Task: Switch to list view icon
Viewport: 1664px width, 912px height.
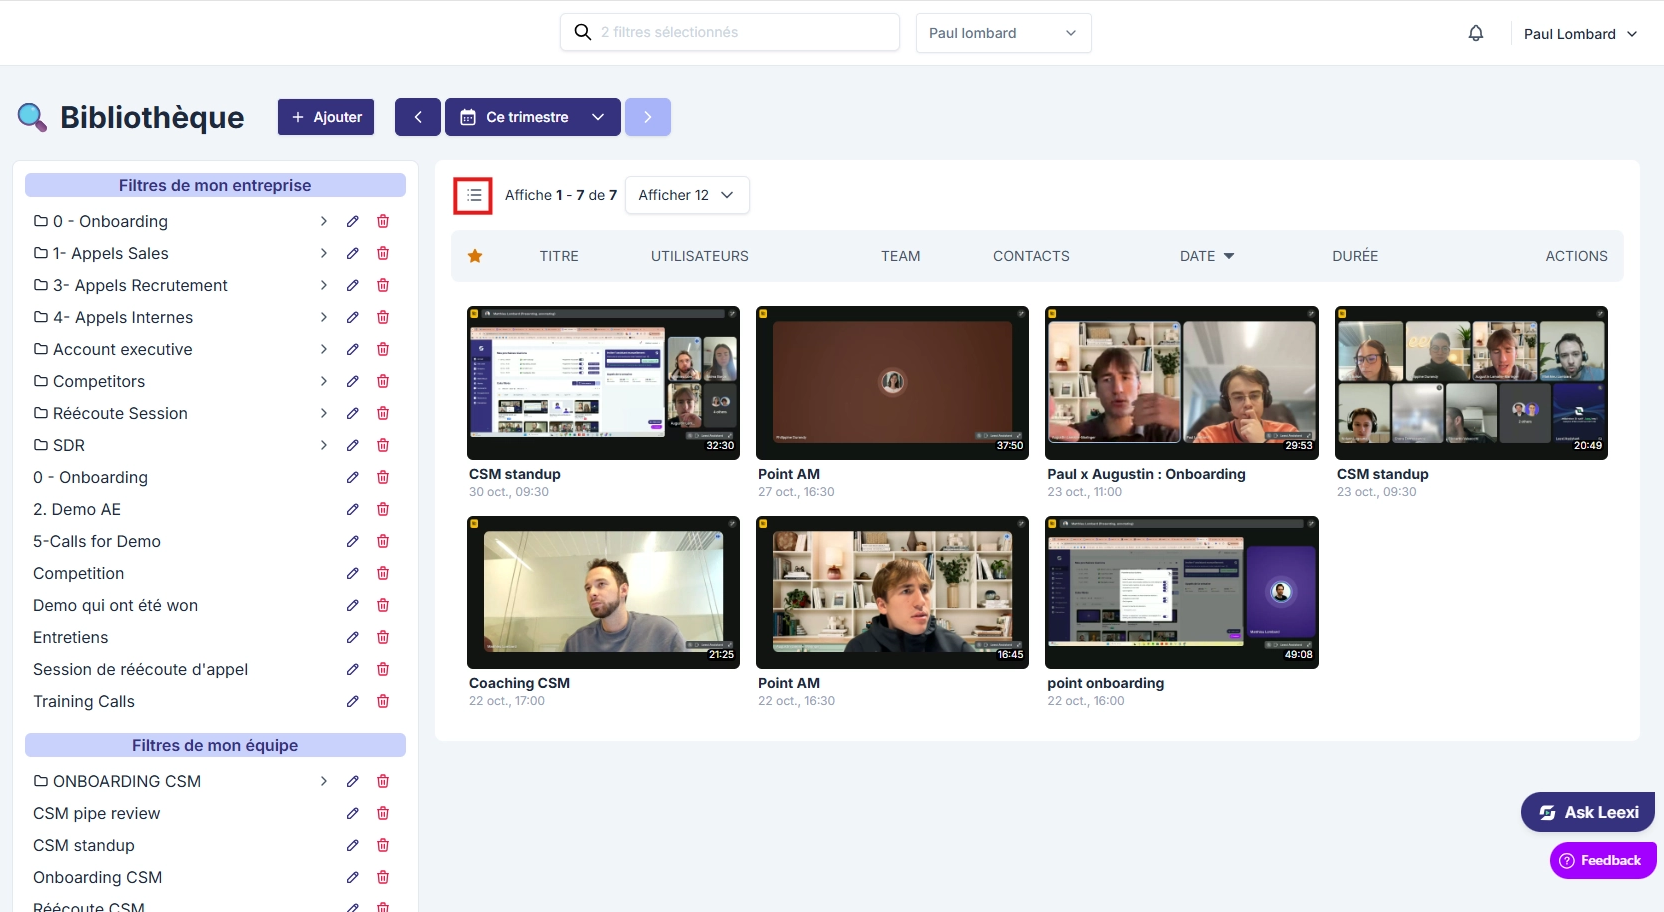Action: [474, 195]
